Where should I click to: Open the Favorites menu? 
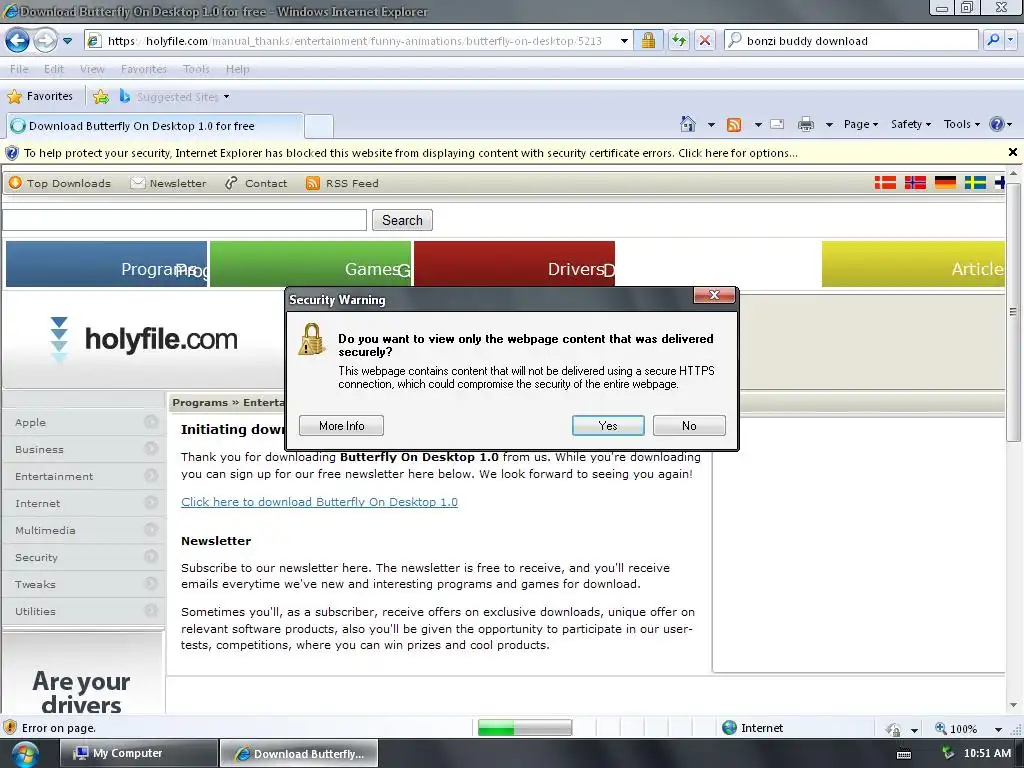(x=144, y=69)
